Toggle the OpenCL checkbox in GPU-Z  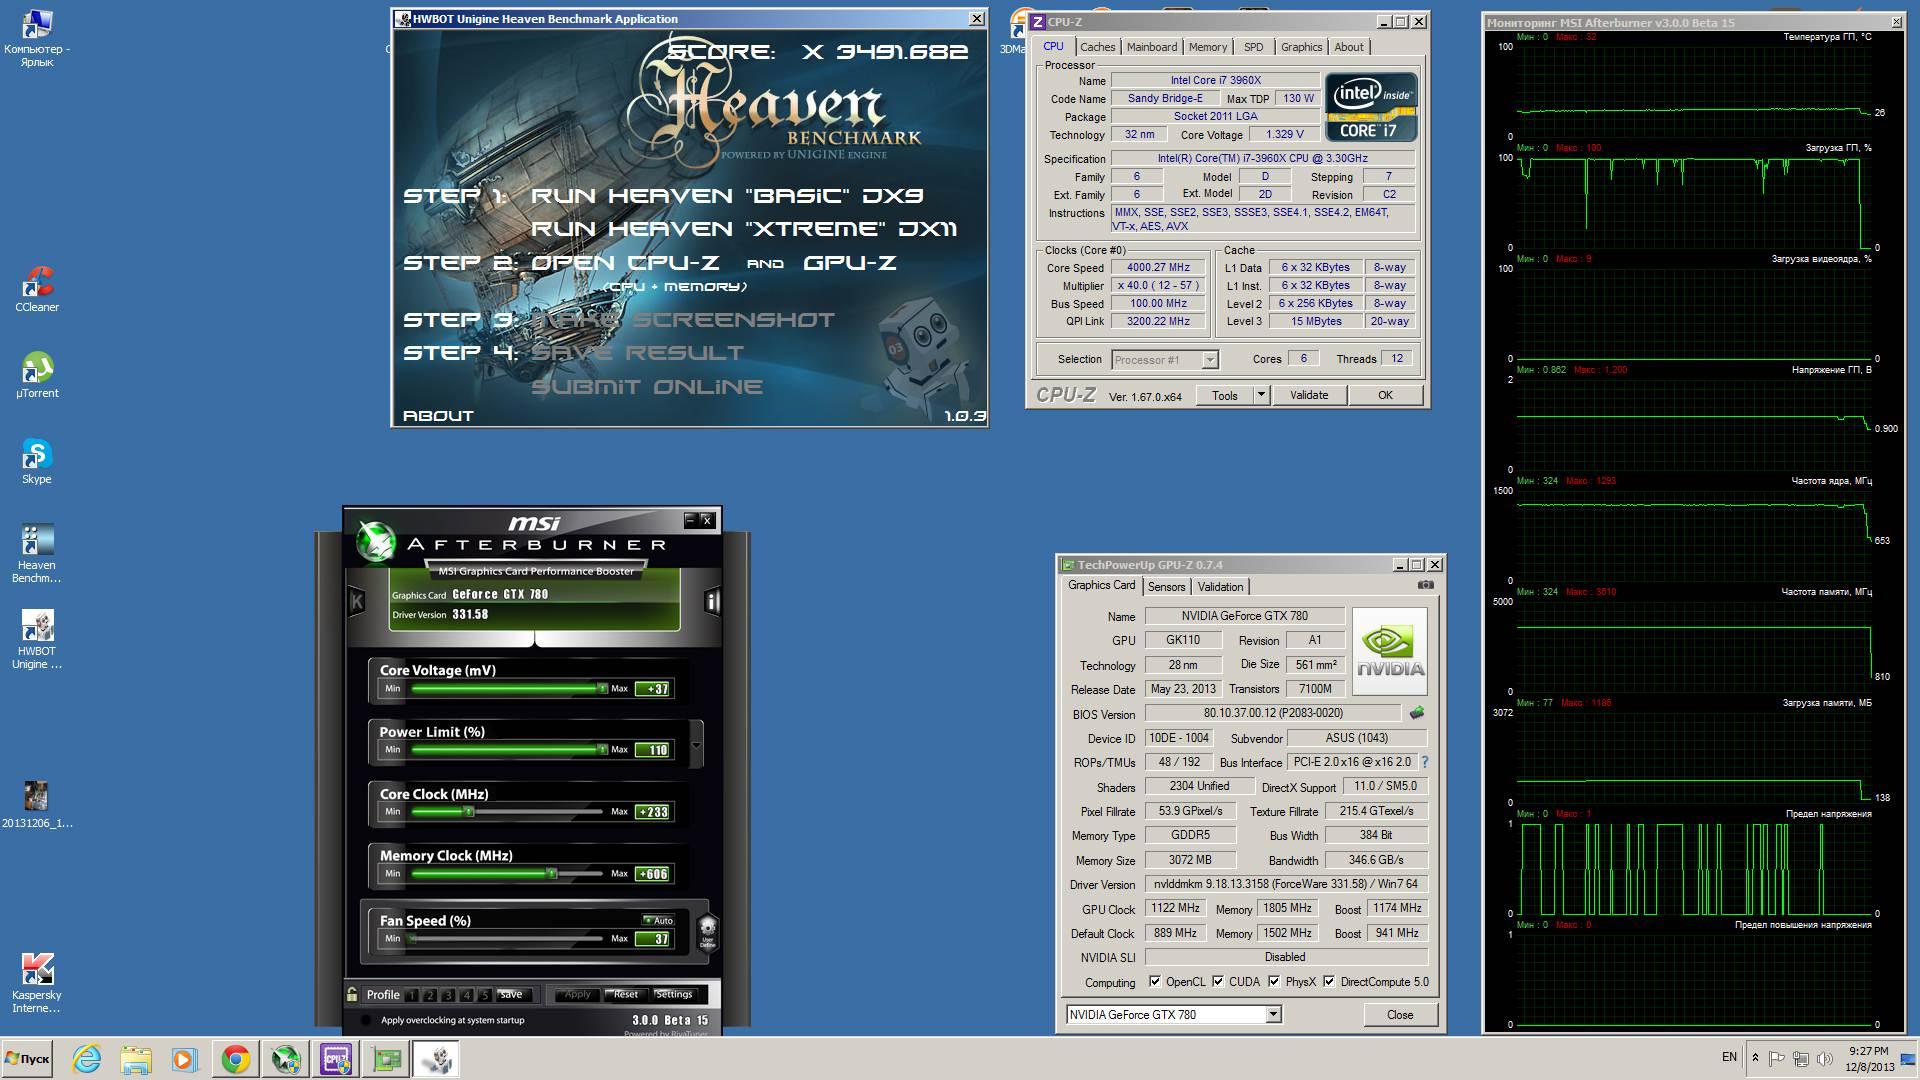1155,982
